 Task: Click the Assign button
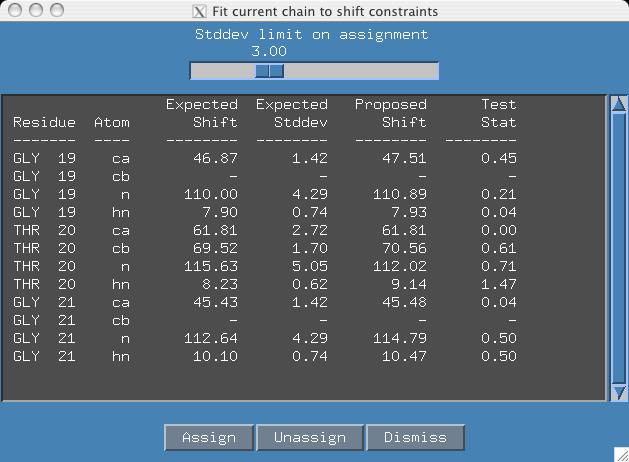point(208,438)
